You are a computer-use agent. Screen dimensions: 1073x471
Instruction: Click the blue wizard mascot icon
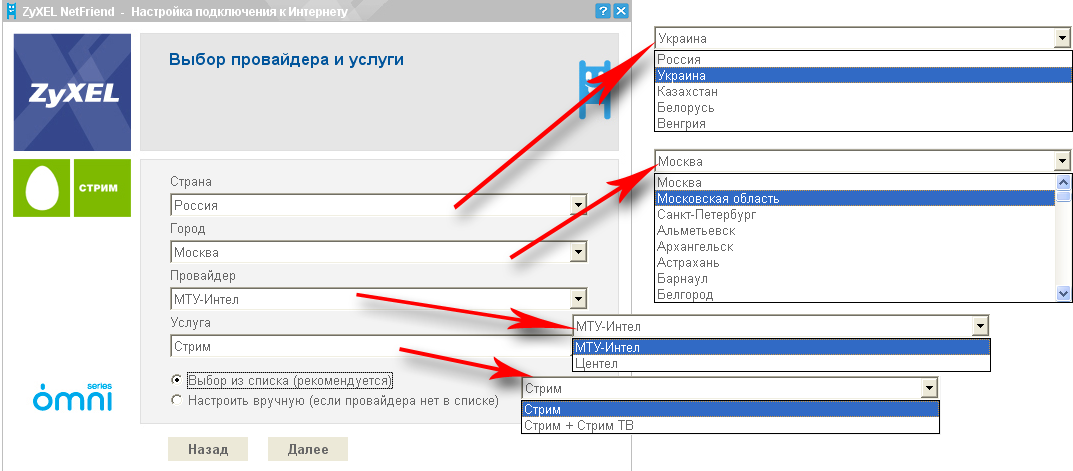click(594, 89)
